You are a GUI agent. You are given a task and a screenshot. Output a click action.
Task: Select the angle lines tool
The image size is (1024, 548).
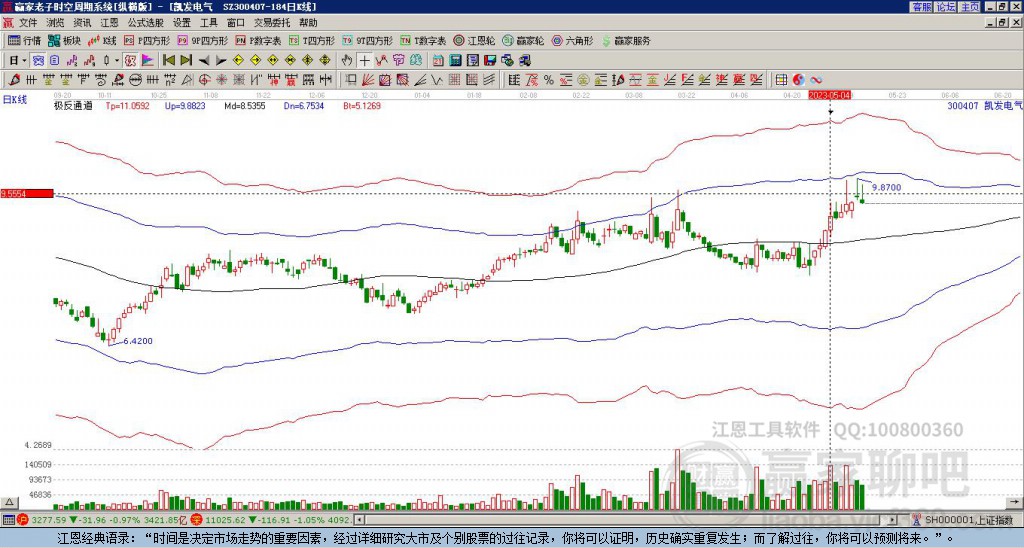[x=419, y=80]
